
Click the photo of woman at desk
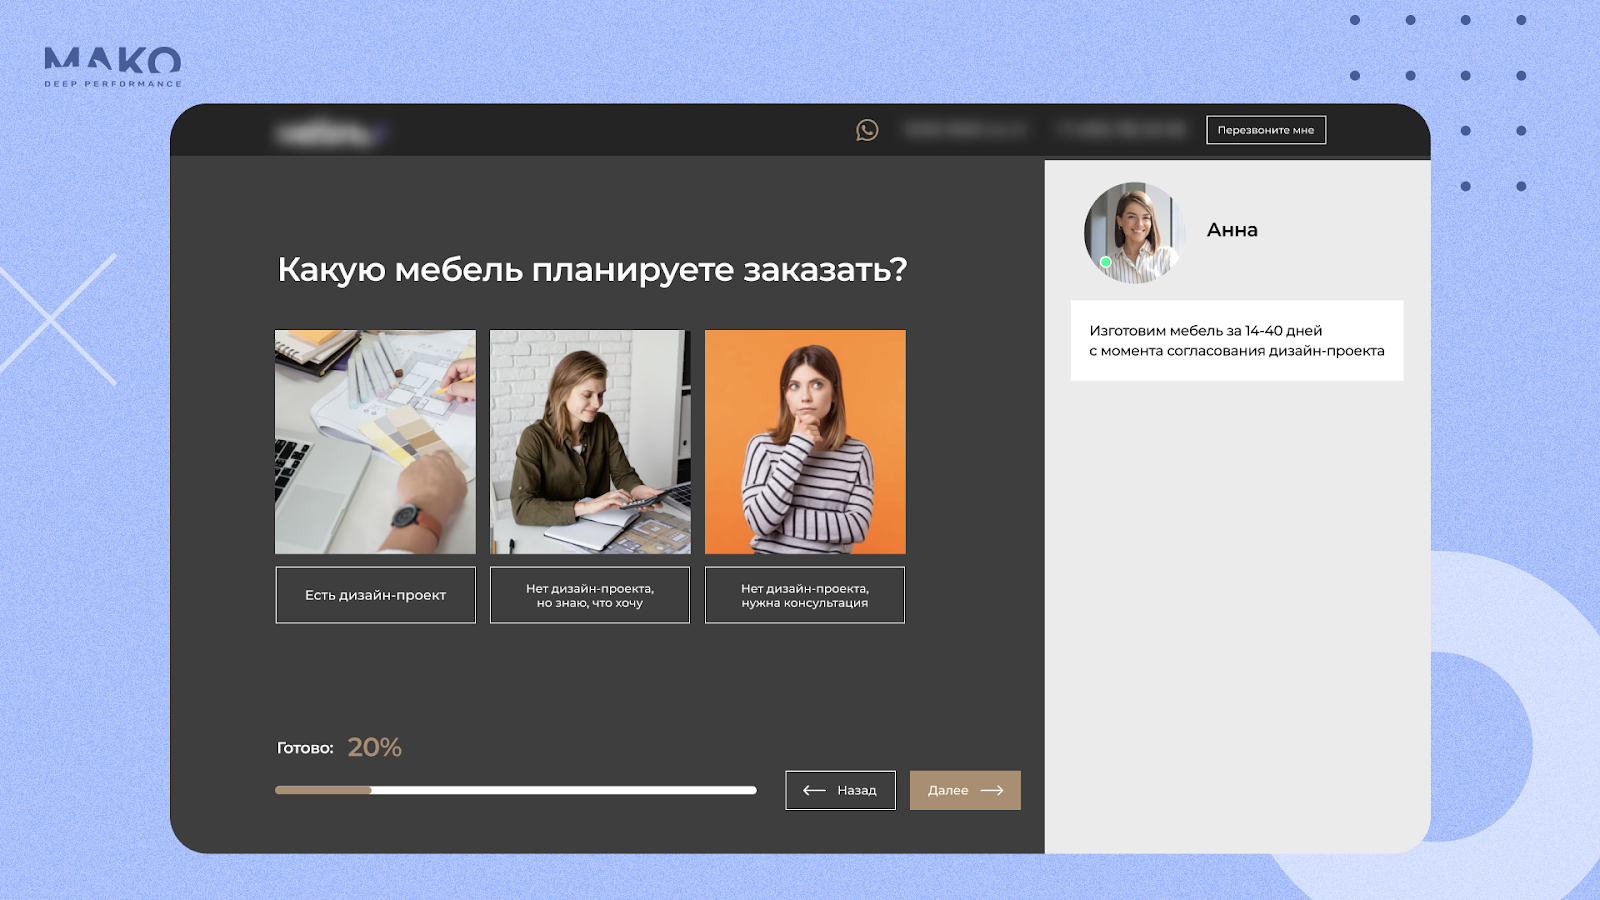coord(590,442)
